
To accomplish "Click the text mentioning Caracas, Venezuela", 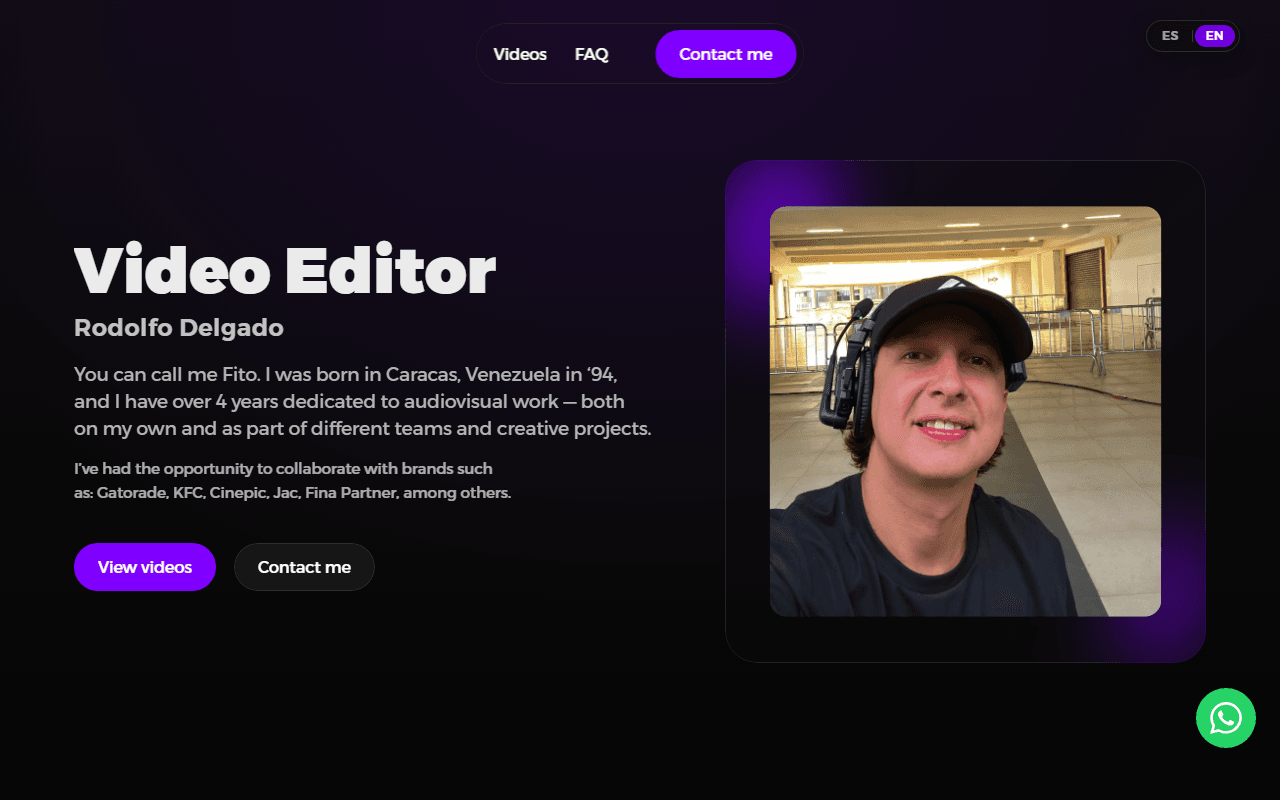I will click(x=363, y=402).
